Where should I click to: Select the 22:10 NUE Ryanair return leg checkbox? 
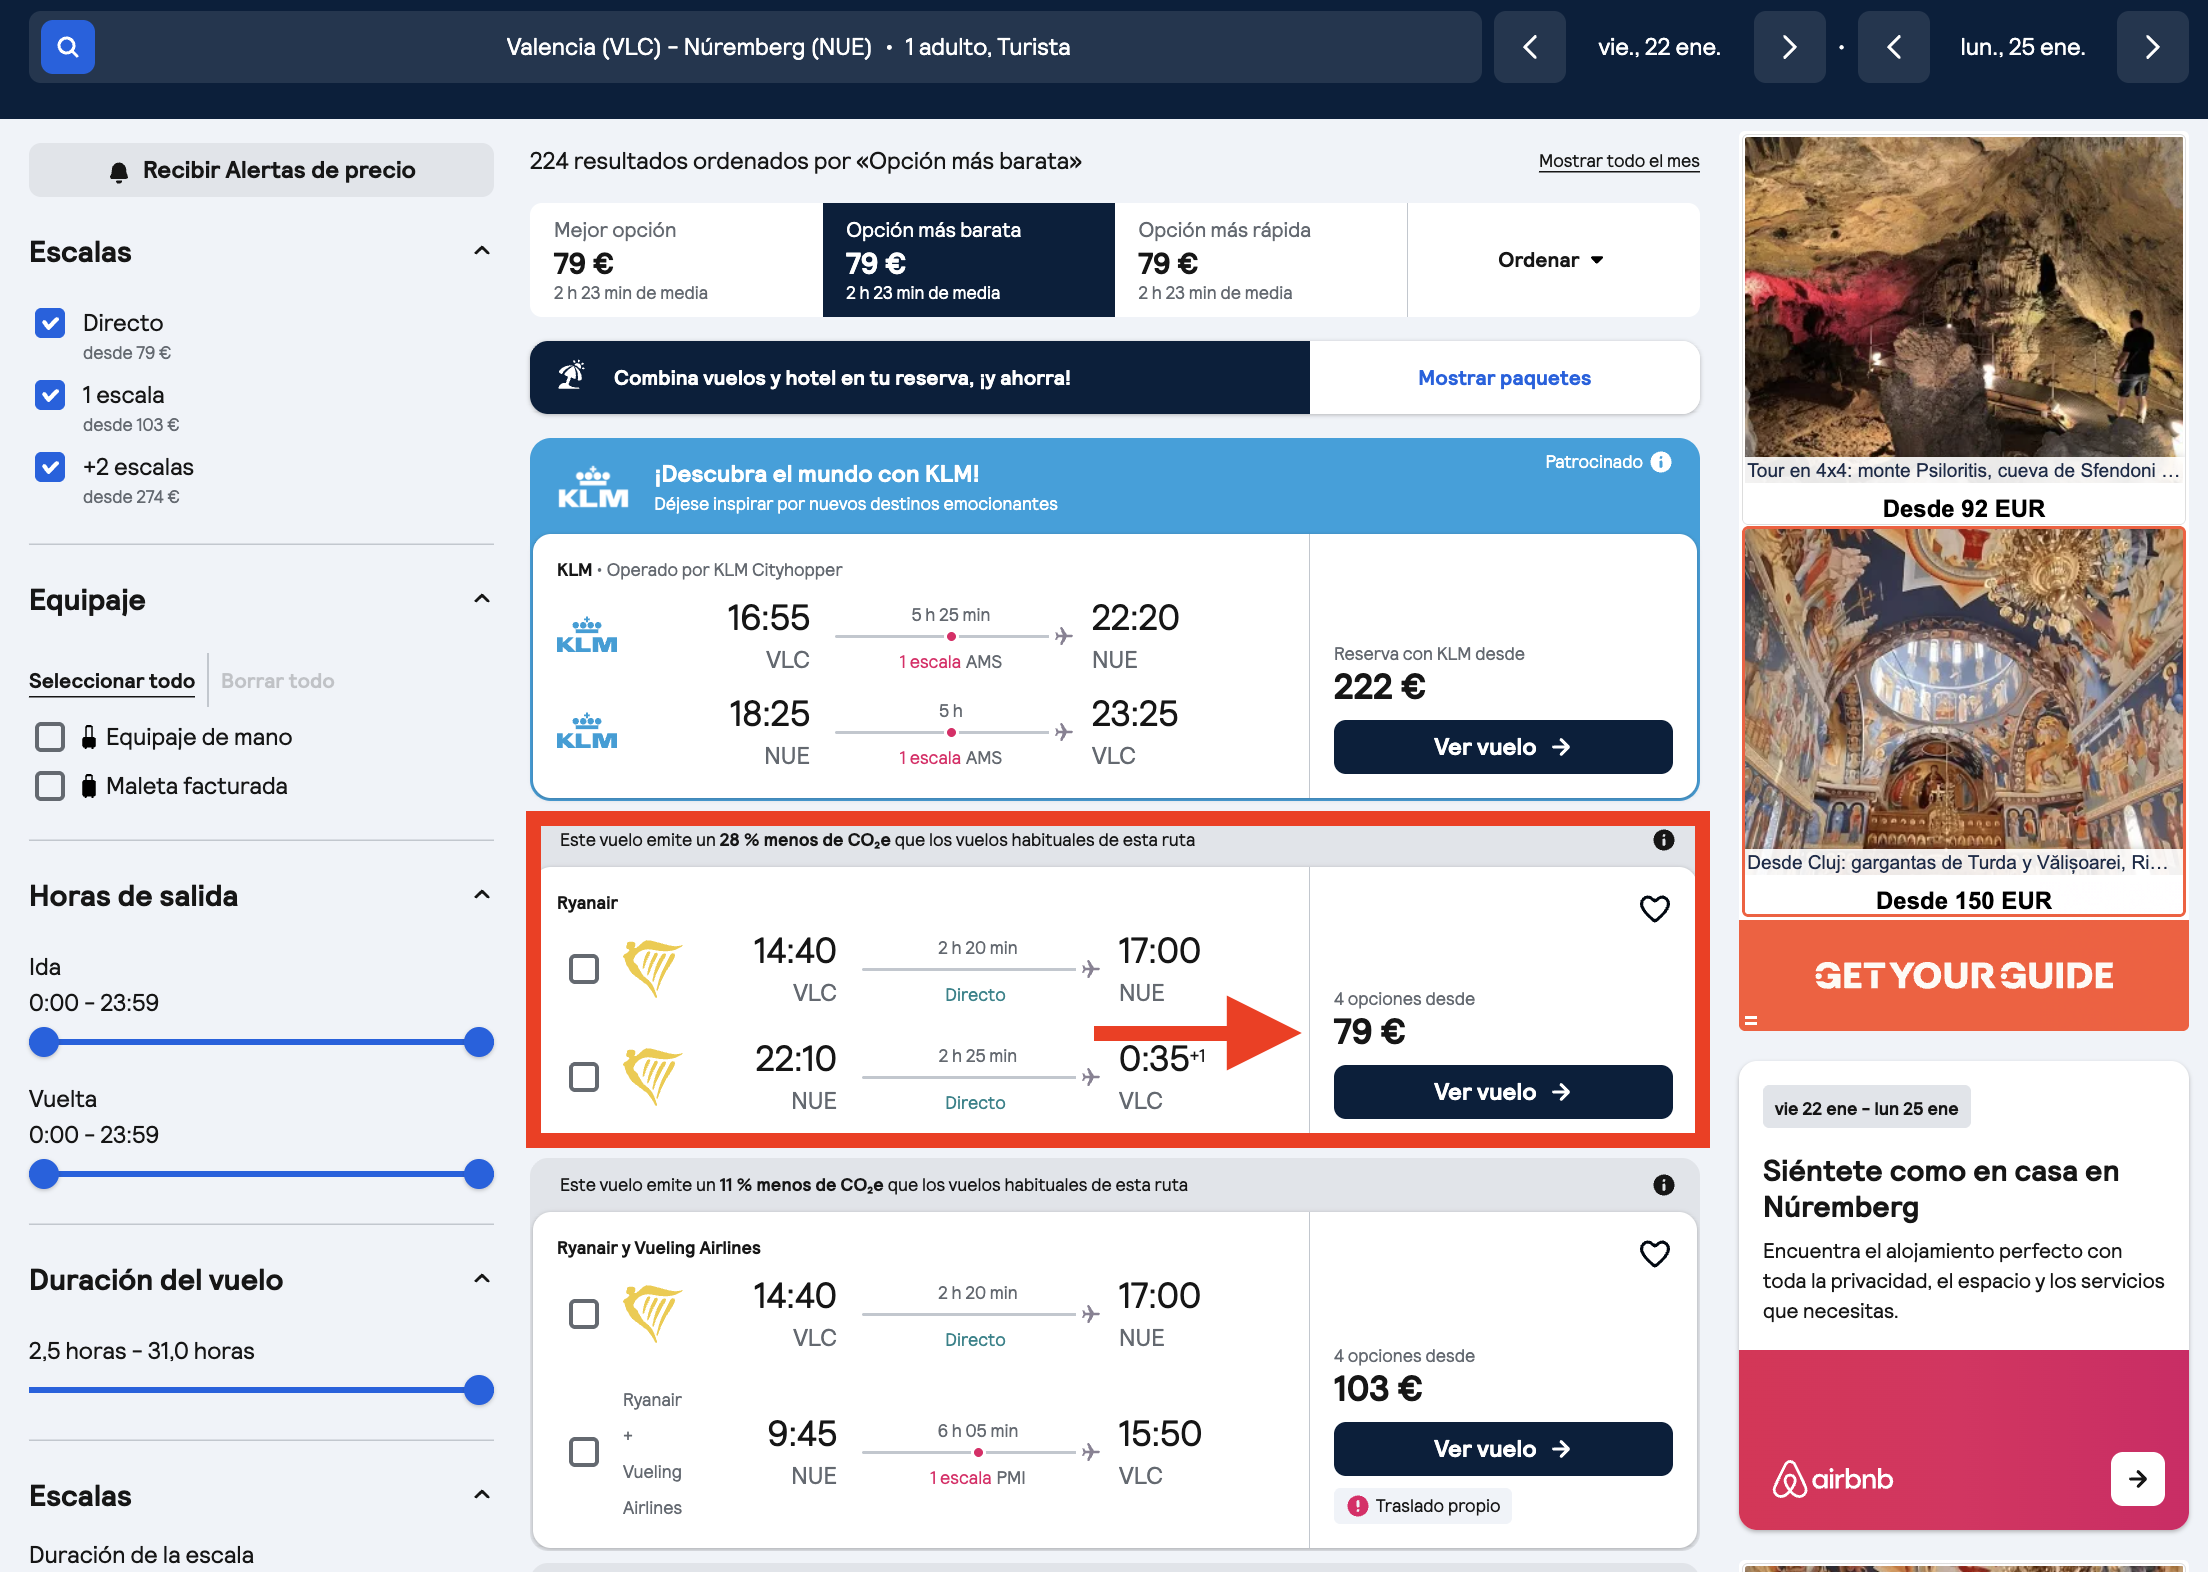pyautogui.click(x=584, y=1077)
